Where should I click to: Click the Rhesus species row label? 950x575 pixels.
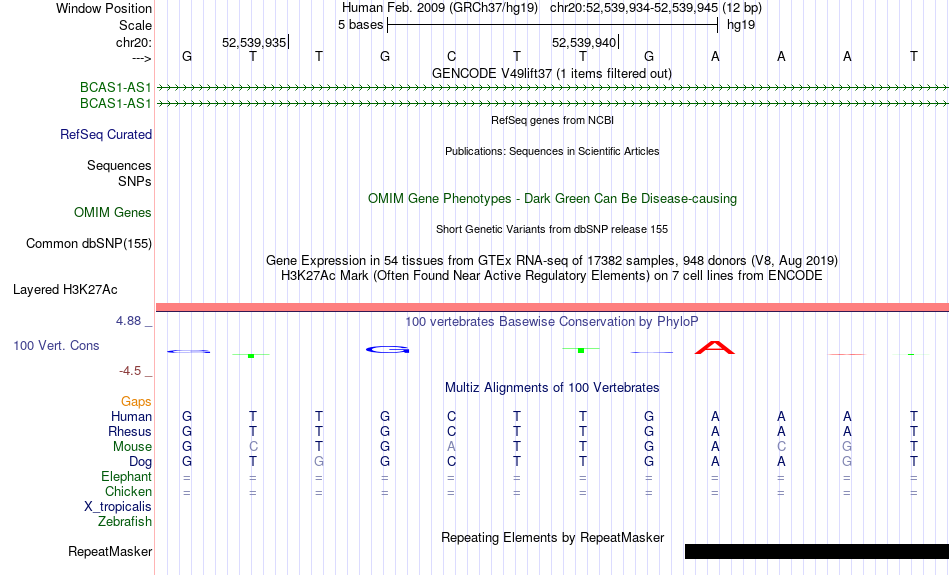click(130, 432)
